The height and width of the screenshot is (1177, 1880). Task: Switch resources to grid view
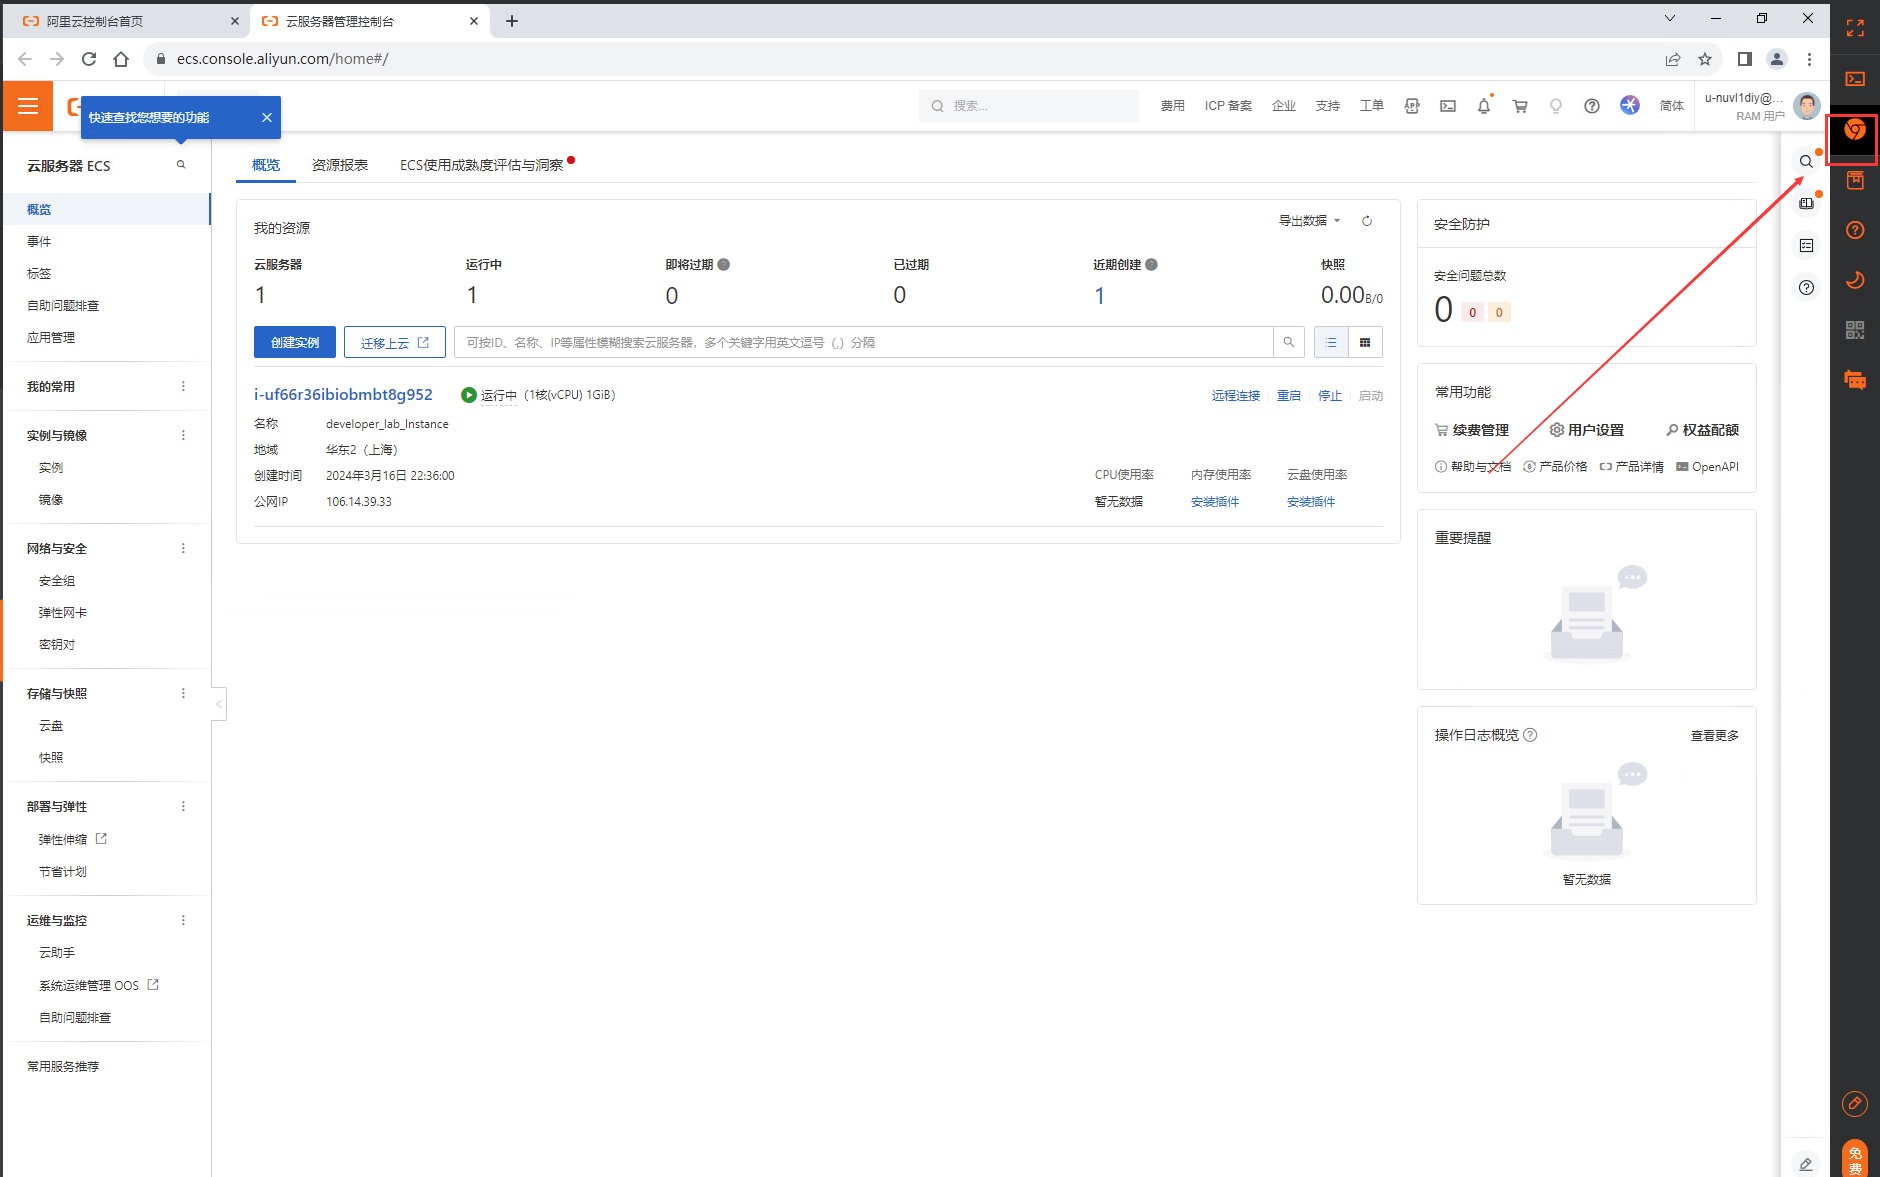tap(1365, 342)
